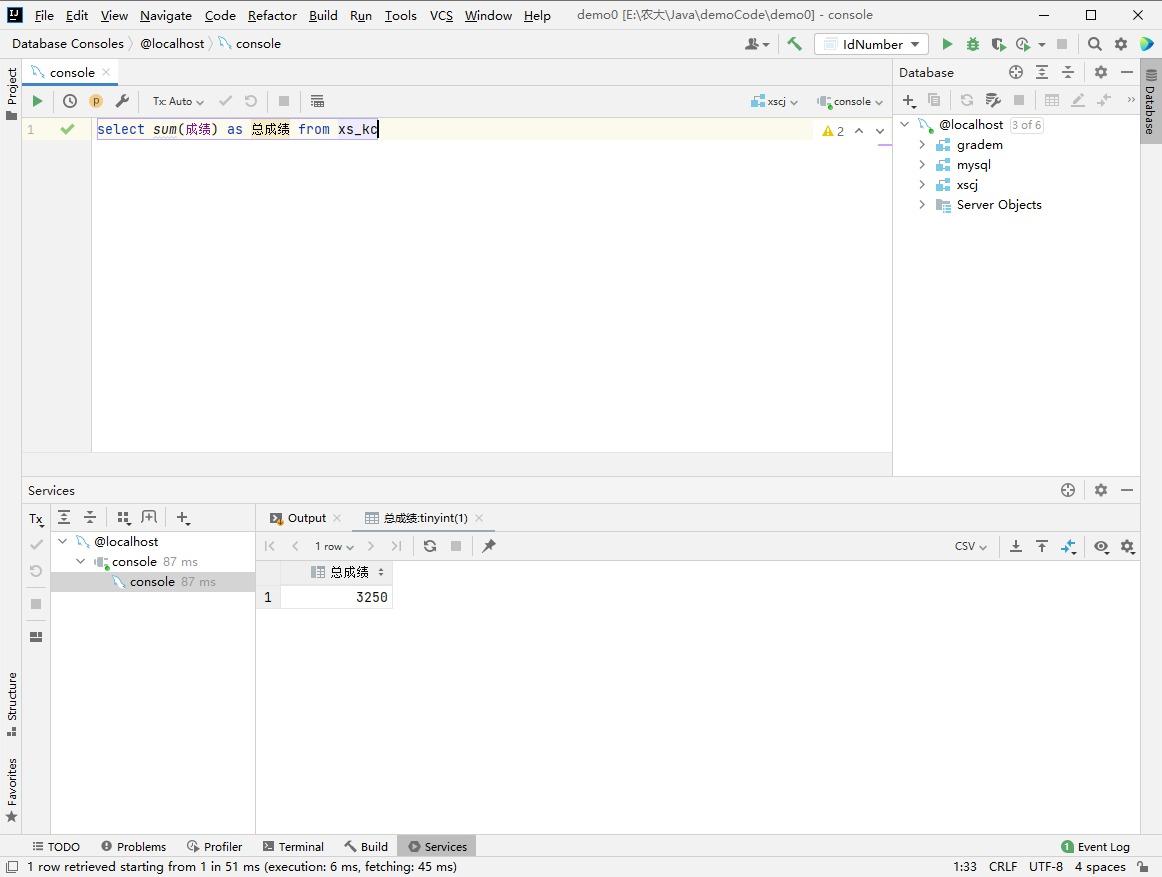Expand the gradem database node

pyautogui.click(x=922, y=145)
